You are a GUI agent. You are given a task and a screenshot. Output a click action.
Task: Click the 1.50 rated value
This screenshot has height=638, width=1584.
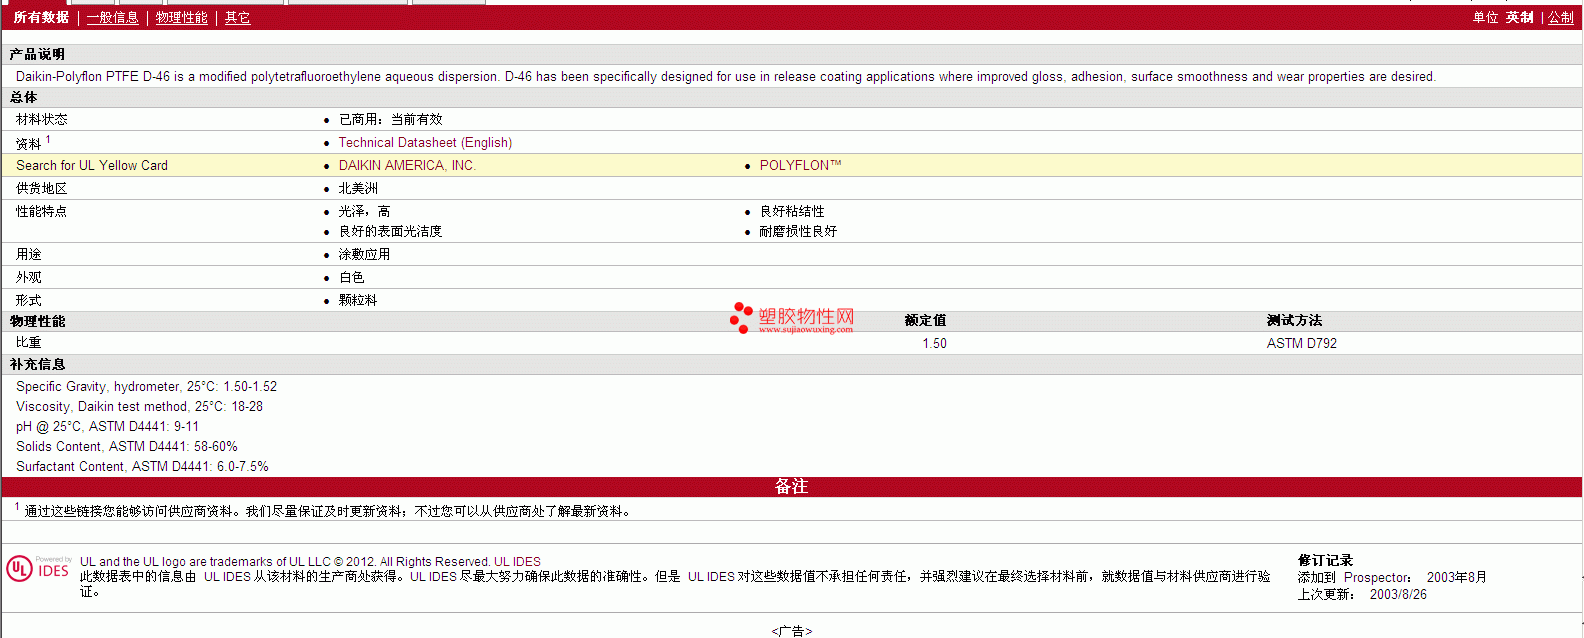(x=935, y=344)
